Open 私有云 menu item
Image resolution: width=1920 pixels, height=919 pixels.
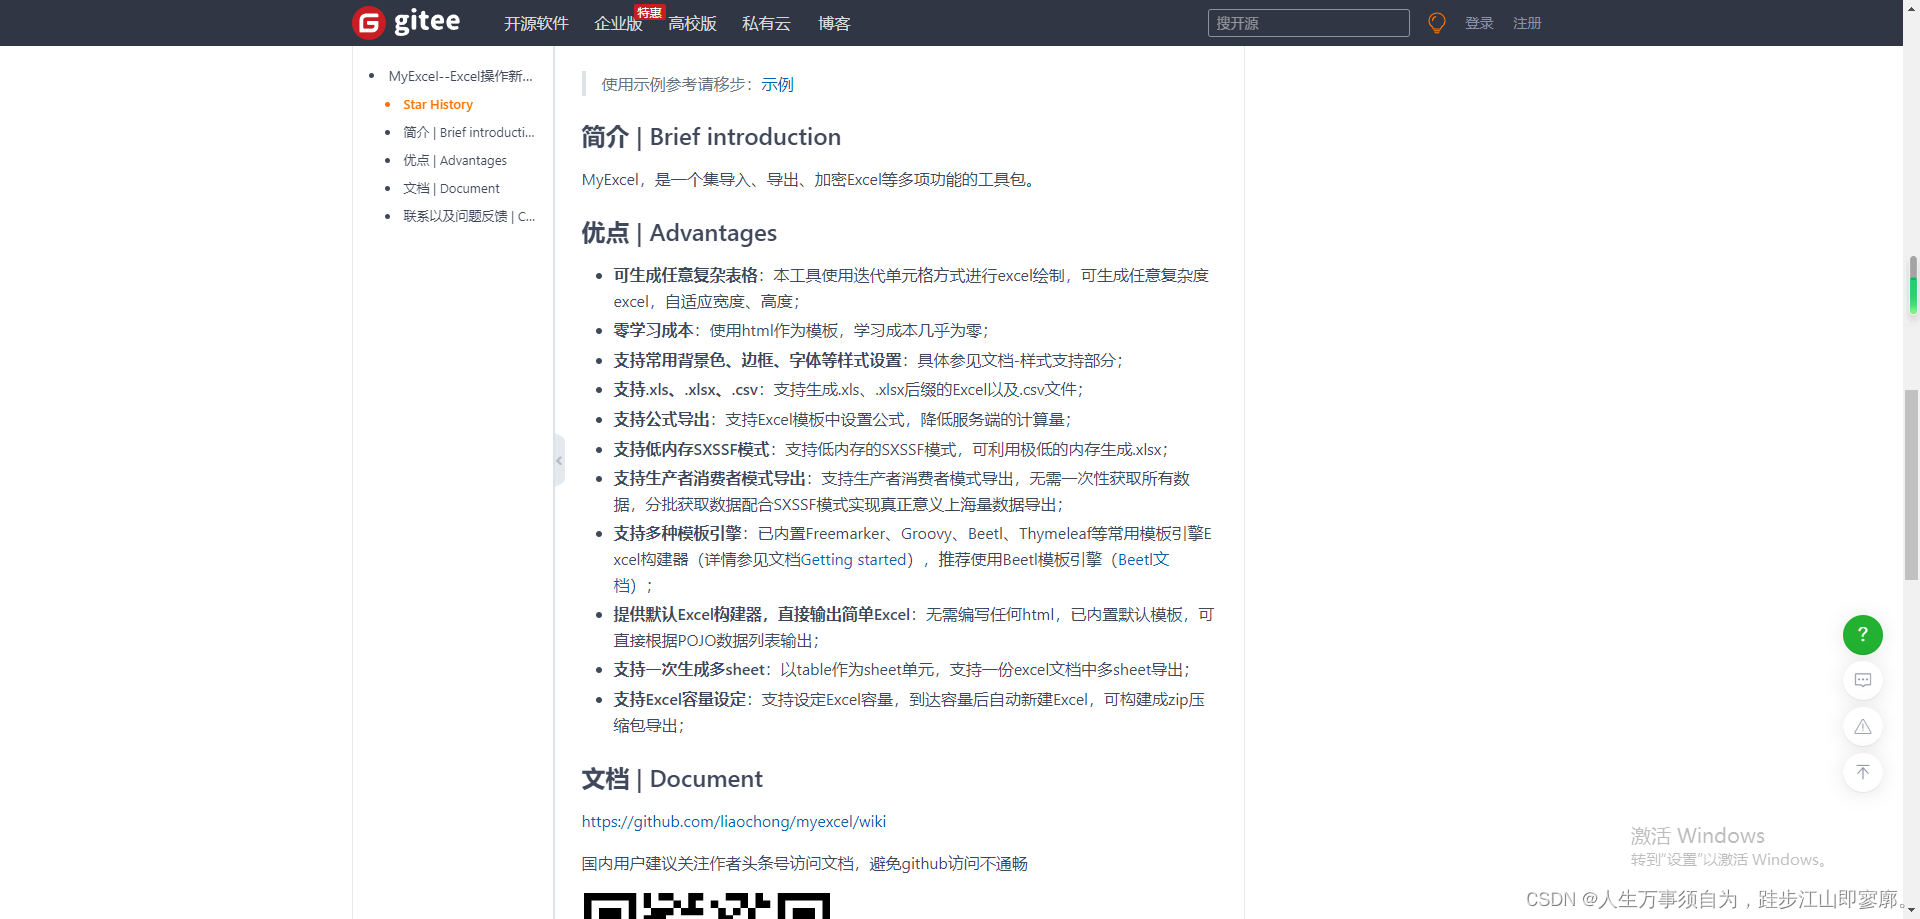766,24
